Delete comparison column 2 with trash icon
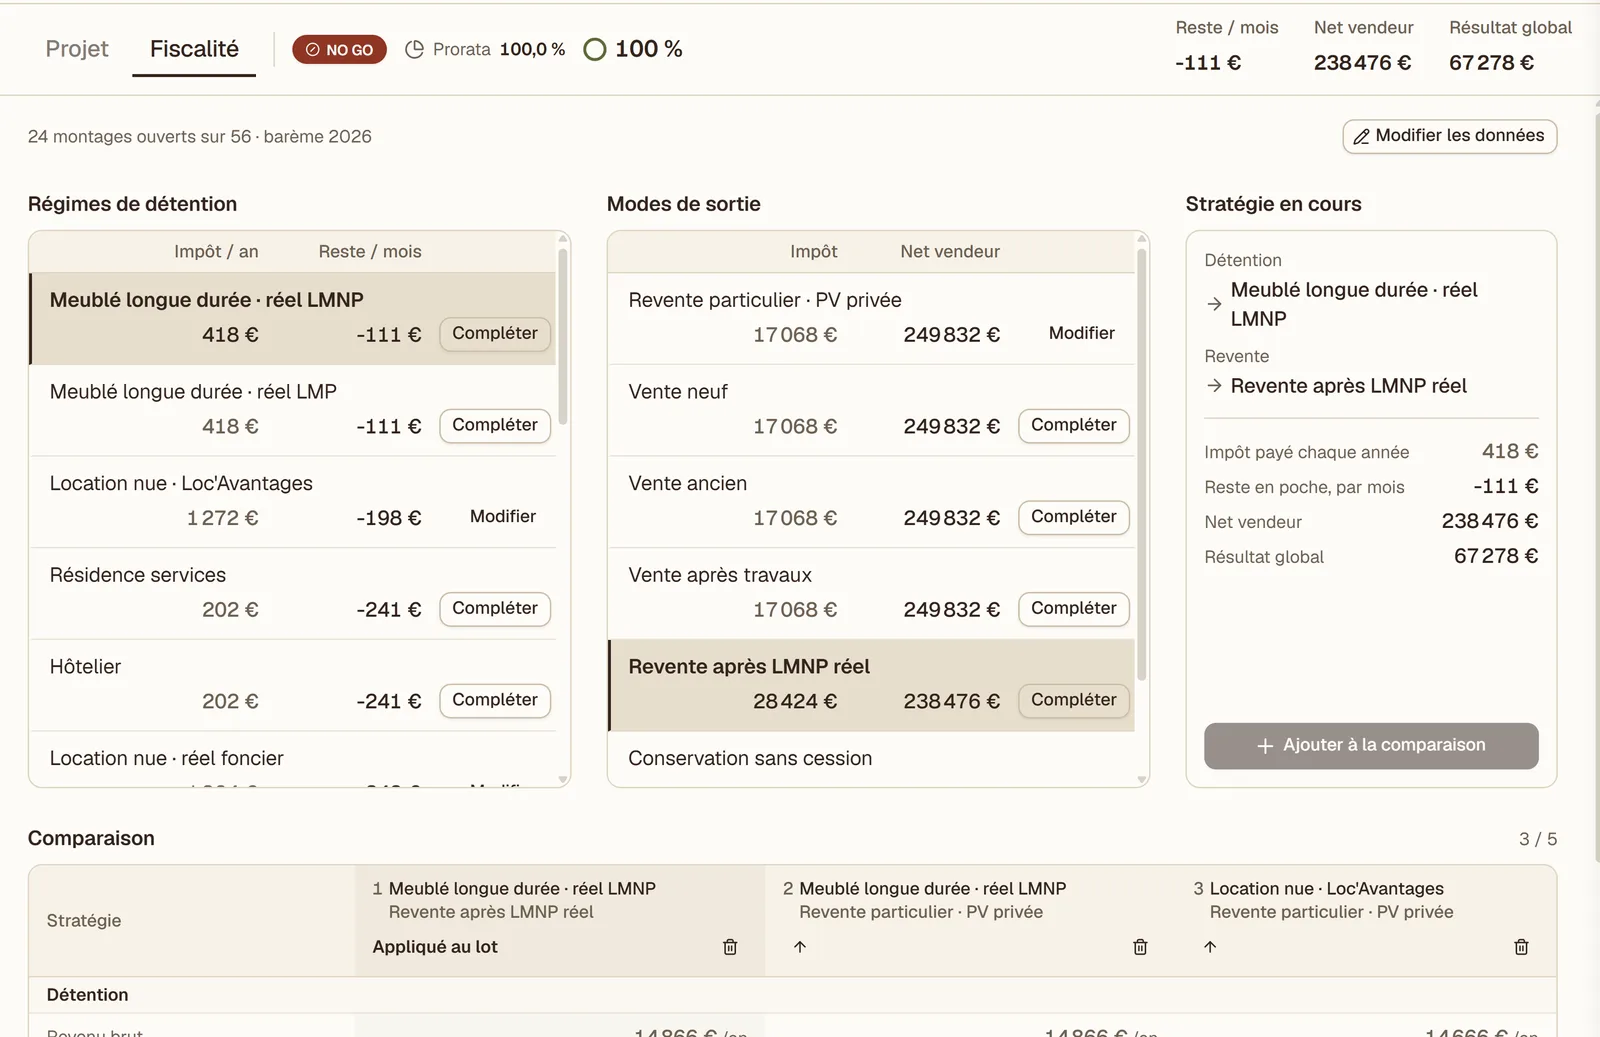1600x1037 pixels. tap(1140, 947)
